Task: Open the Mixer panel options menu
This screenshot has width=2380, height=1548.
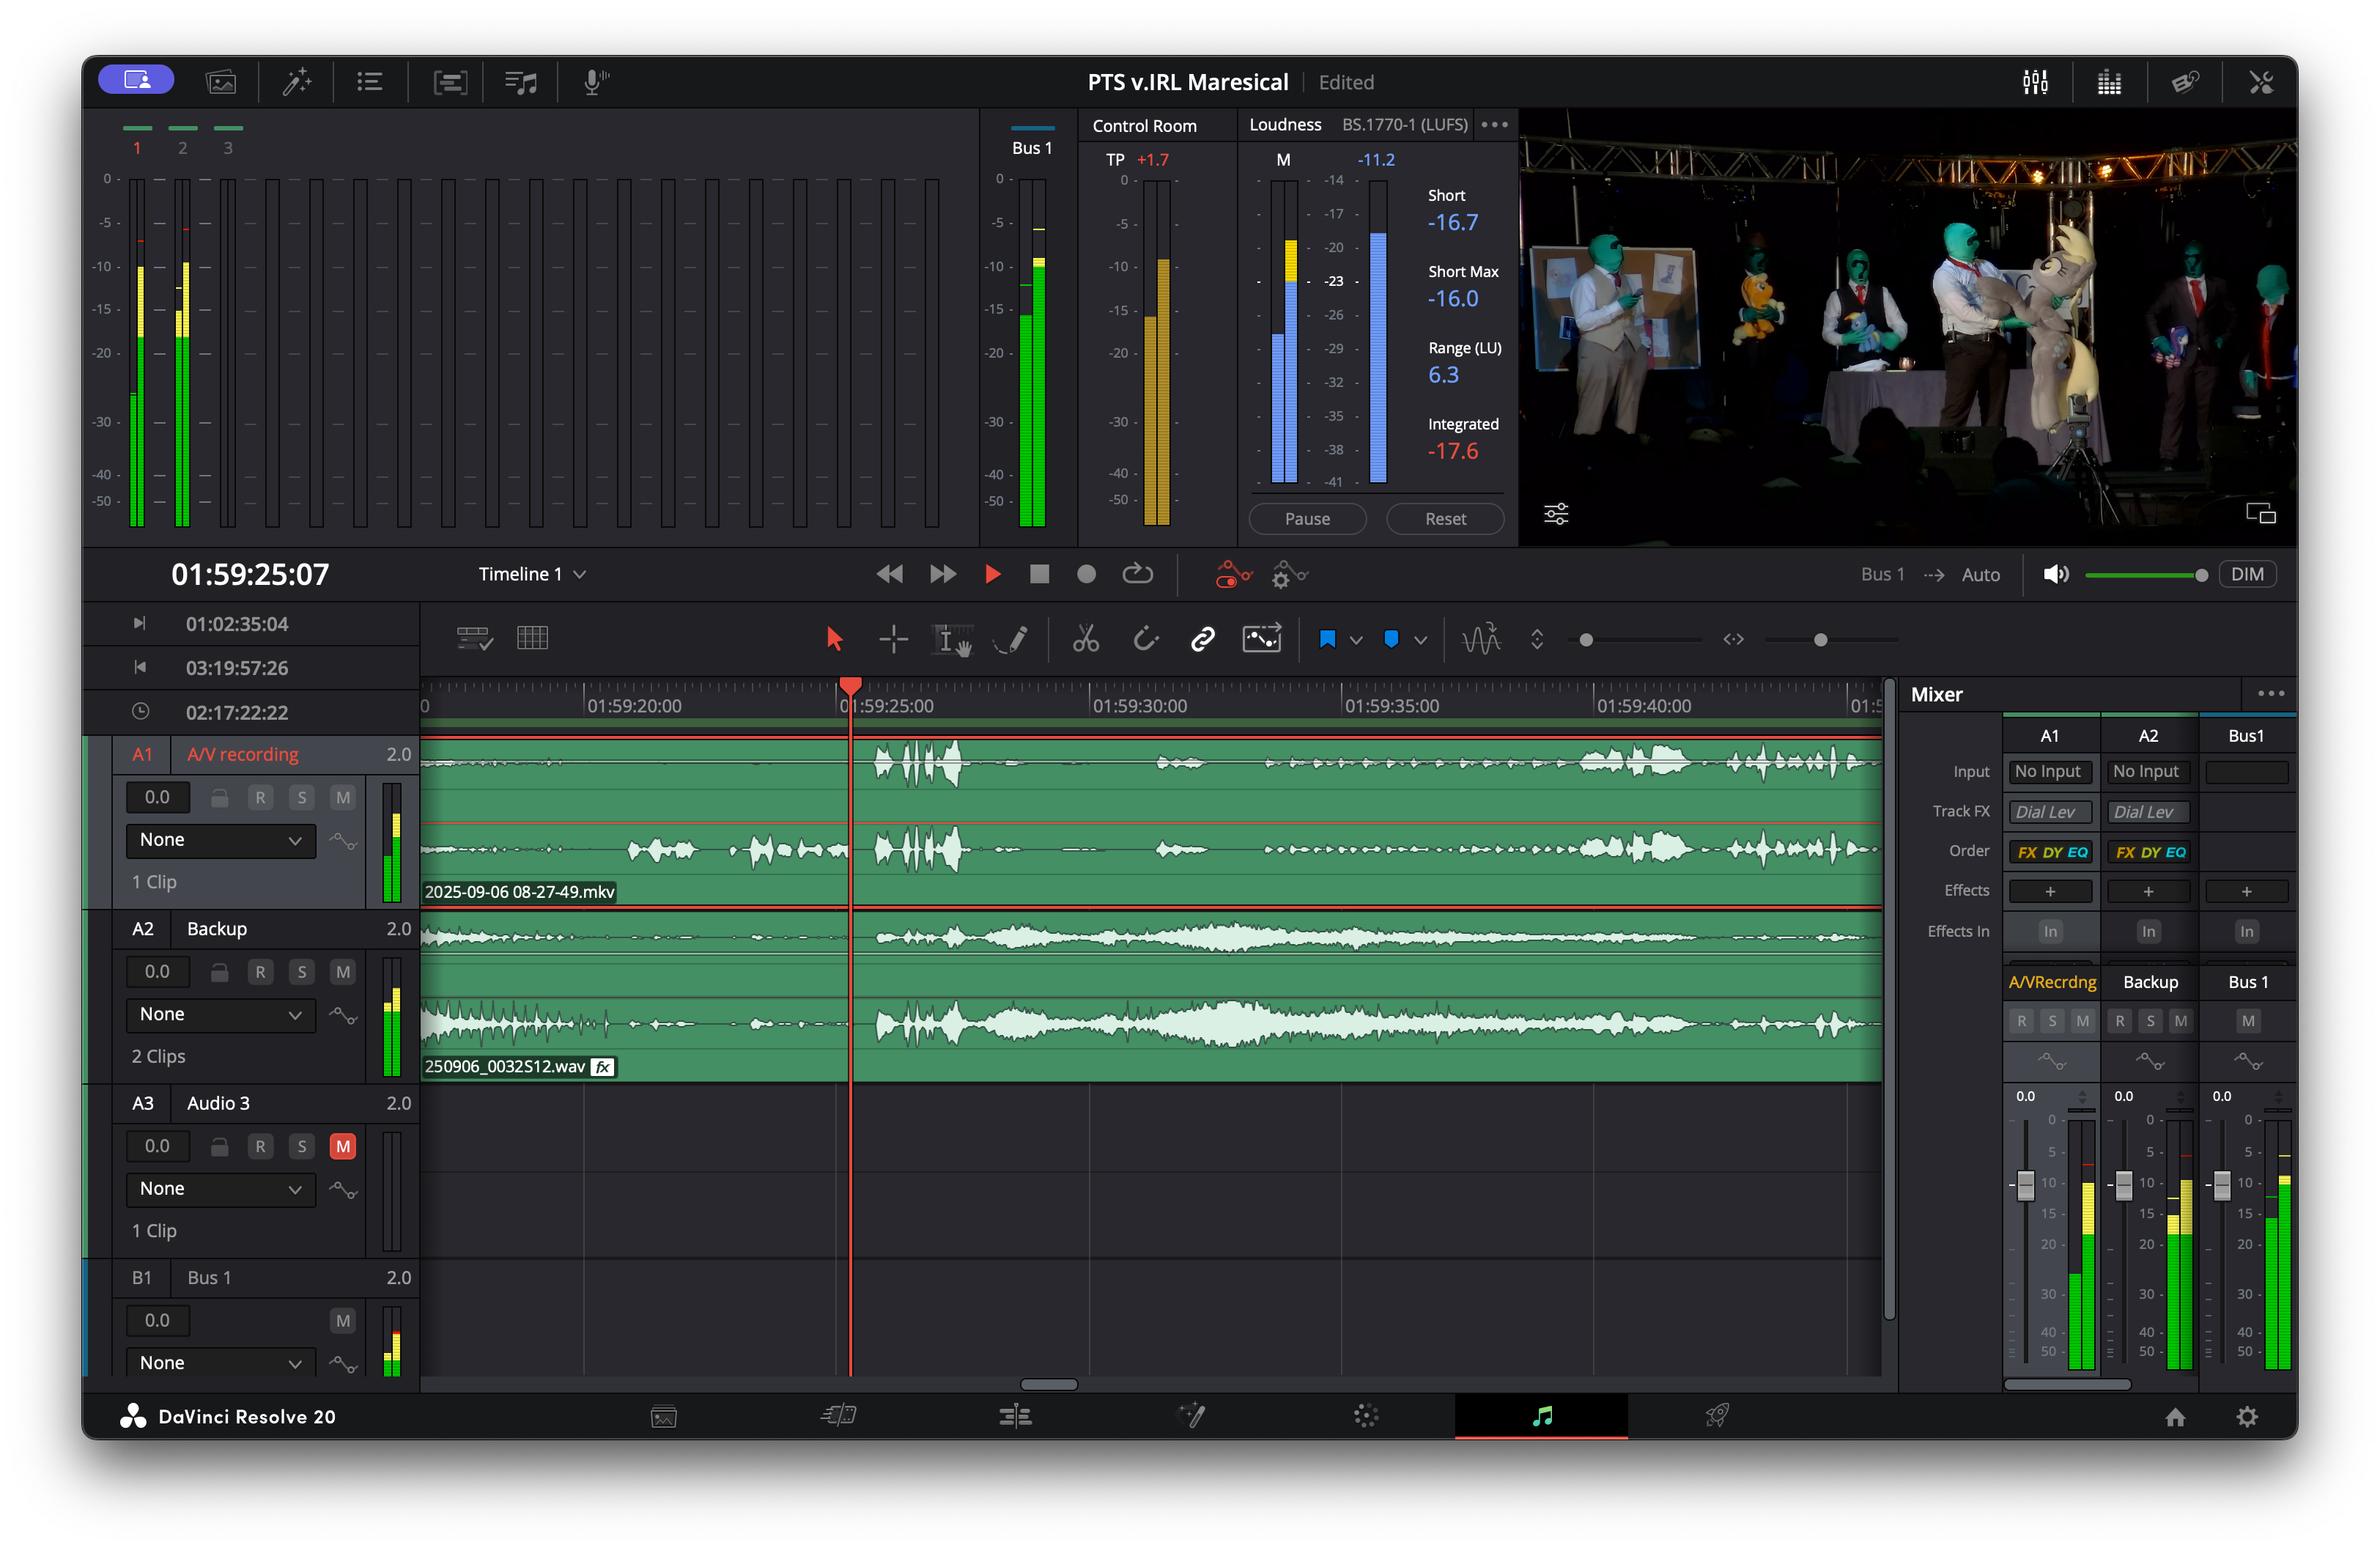Action: (x=2270, y=693)
